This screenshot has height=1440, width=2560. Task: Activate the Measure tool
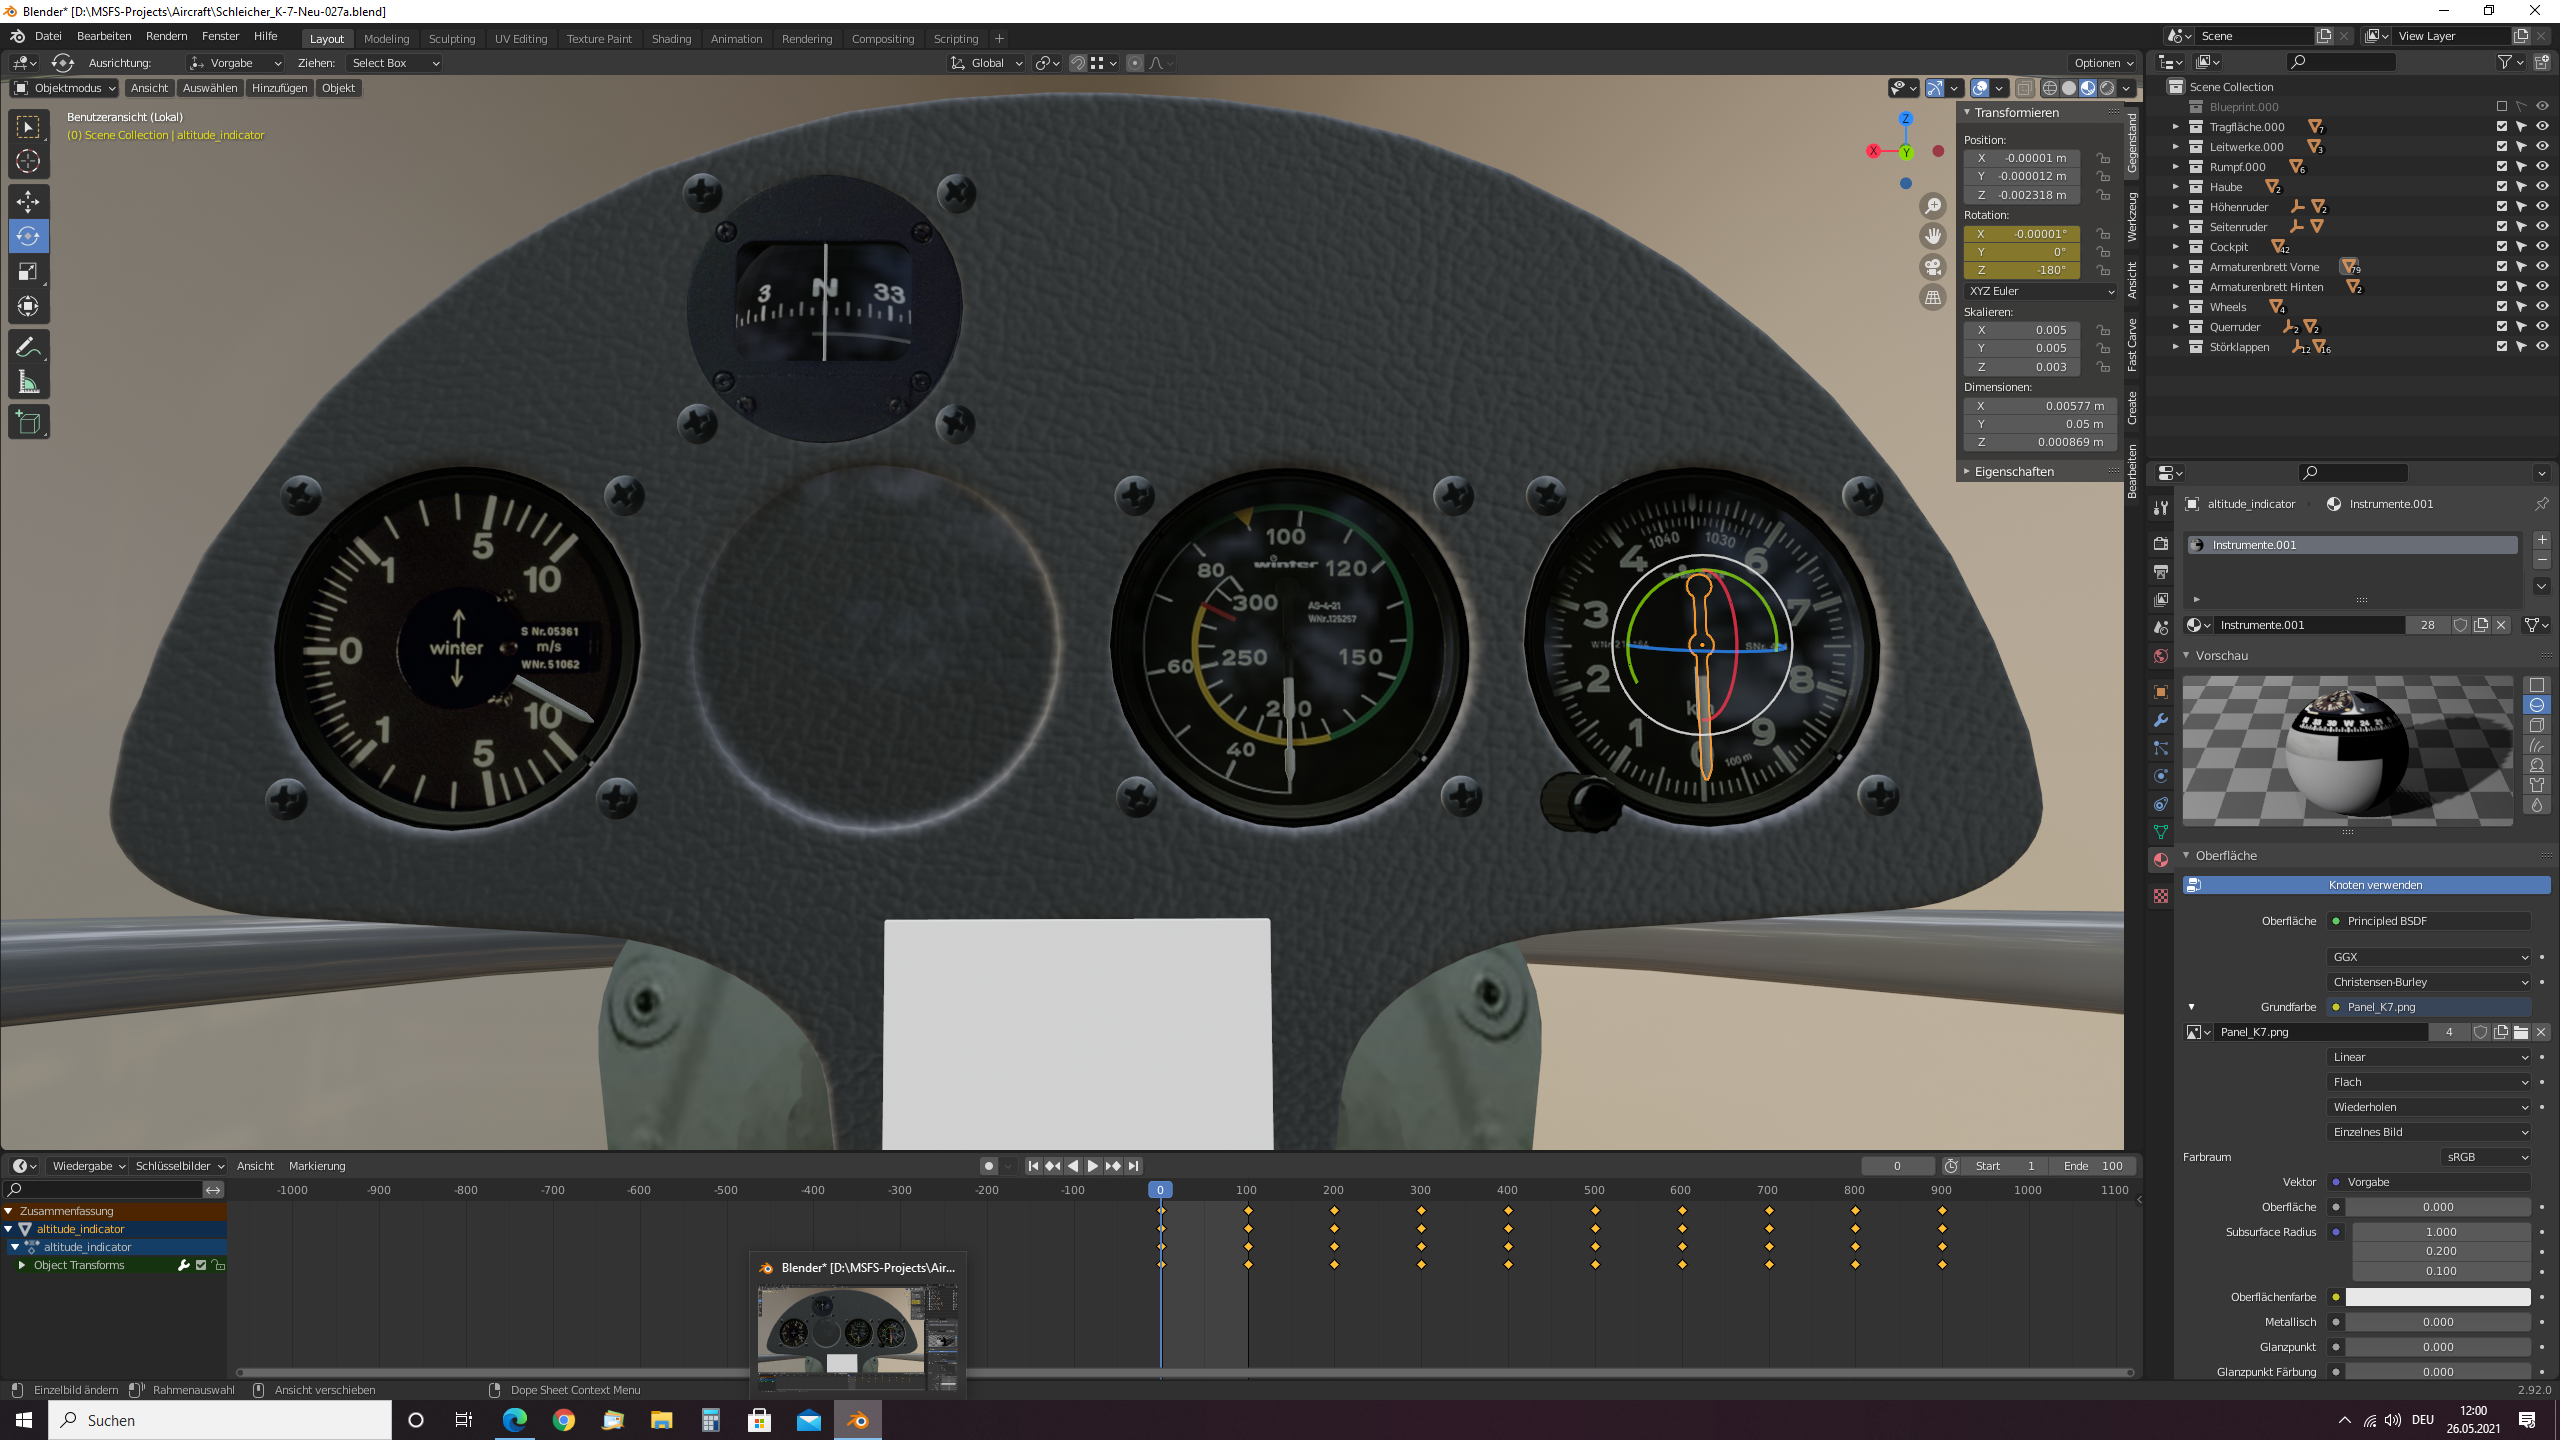coord(28,382)
